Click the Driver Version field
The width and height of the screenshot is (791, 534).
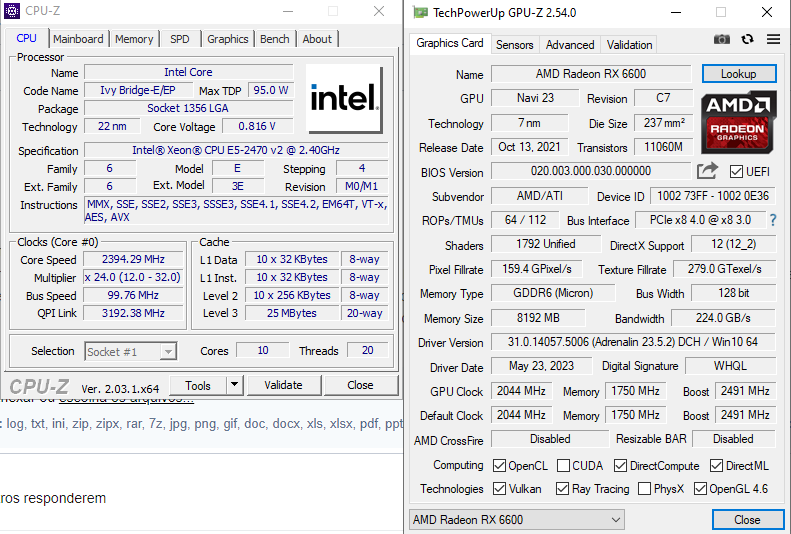pyautogui.click(x=633, y=342)
